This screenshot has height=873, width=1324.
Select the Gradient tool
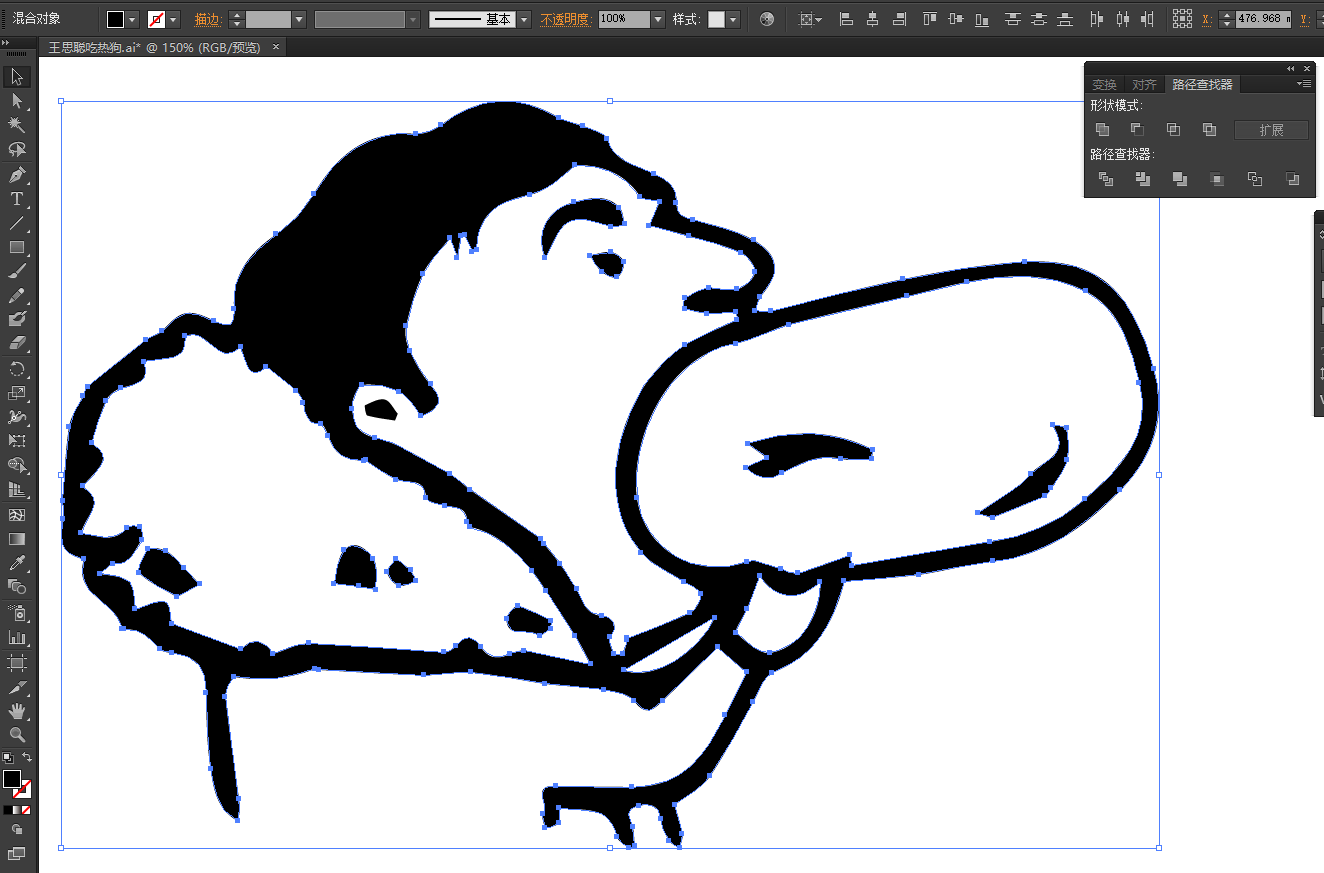[17, 539]
